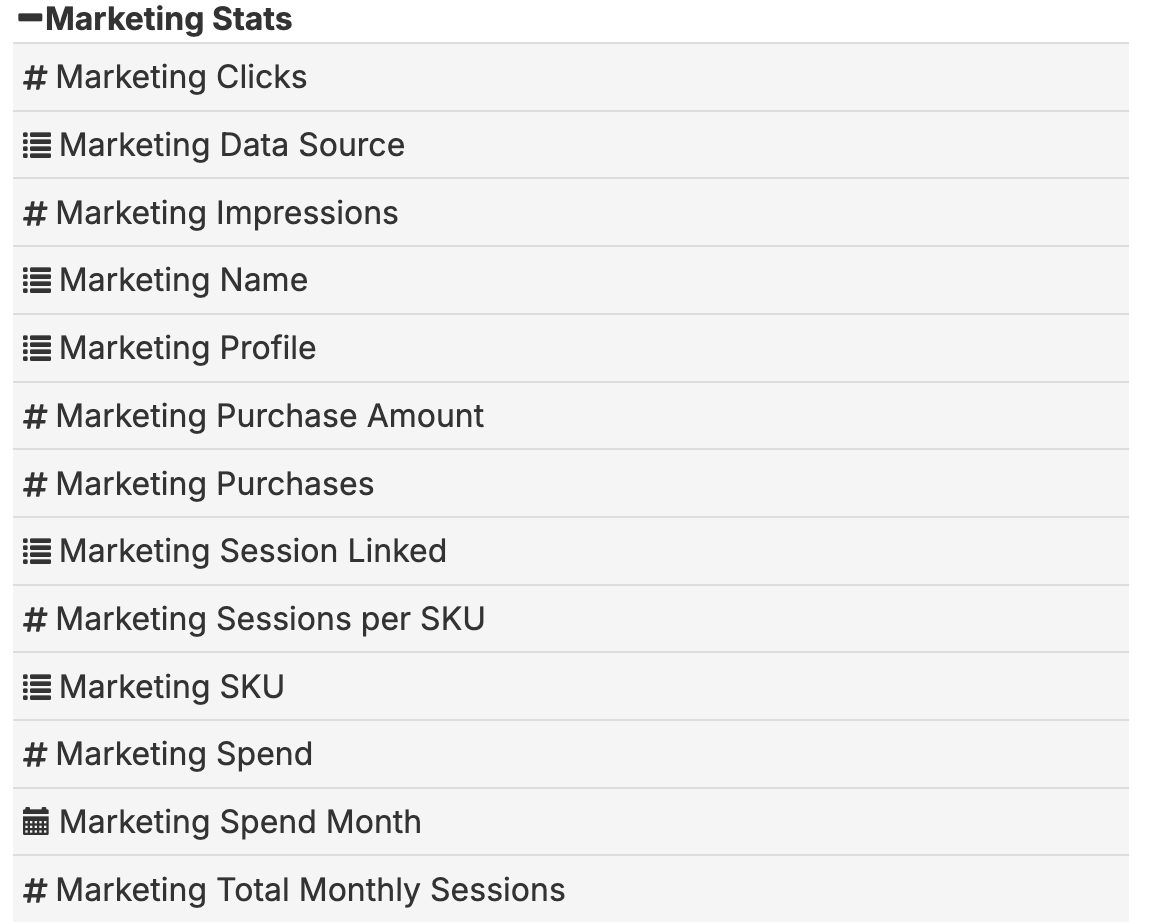Select the Marketing Purchase Amount field
This screenshot has height=924, width=1150.
click(x=270, y=417)
